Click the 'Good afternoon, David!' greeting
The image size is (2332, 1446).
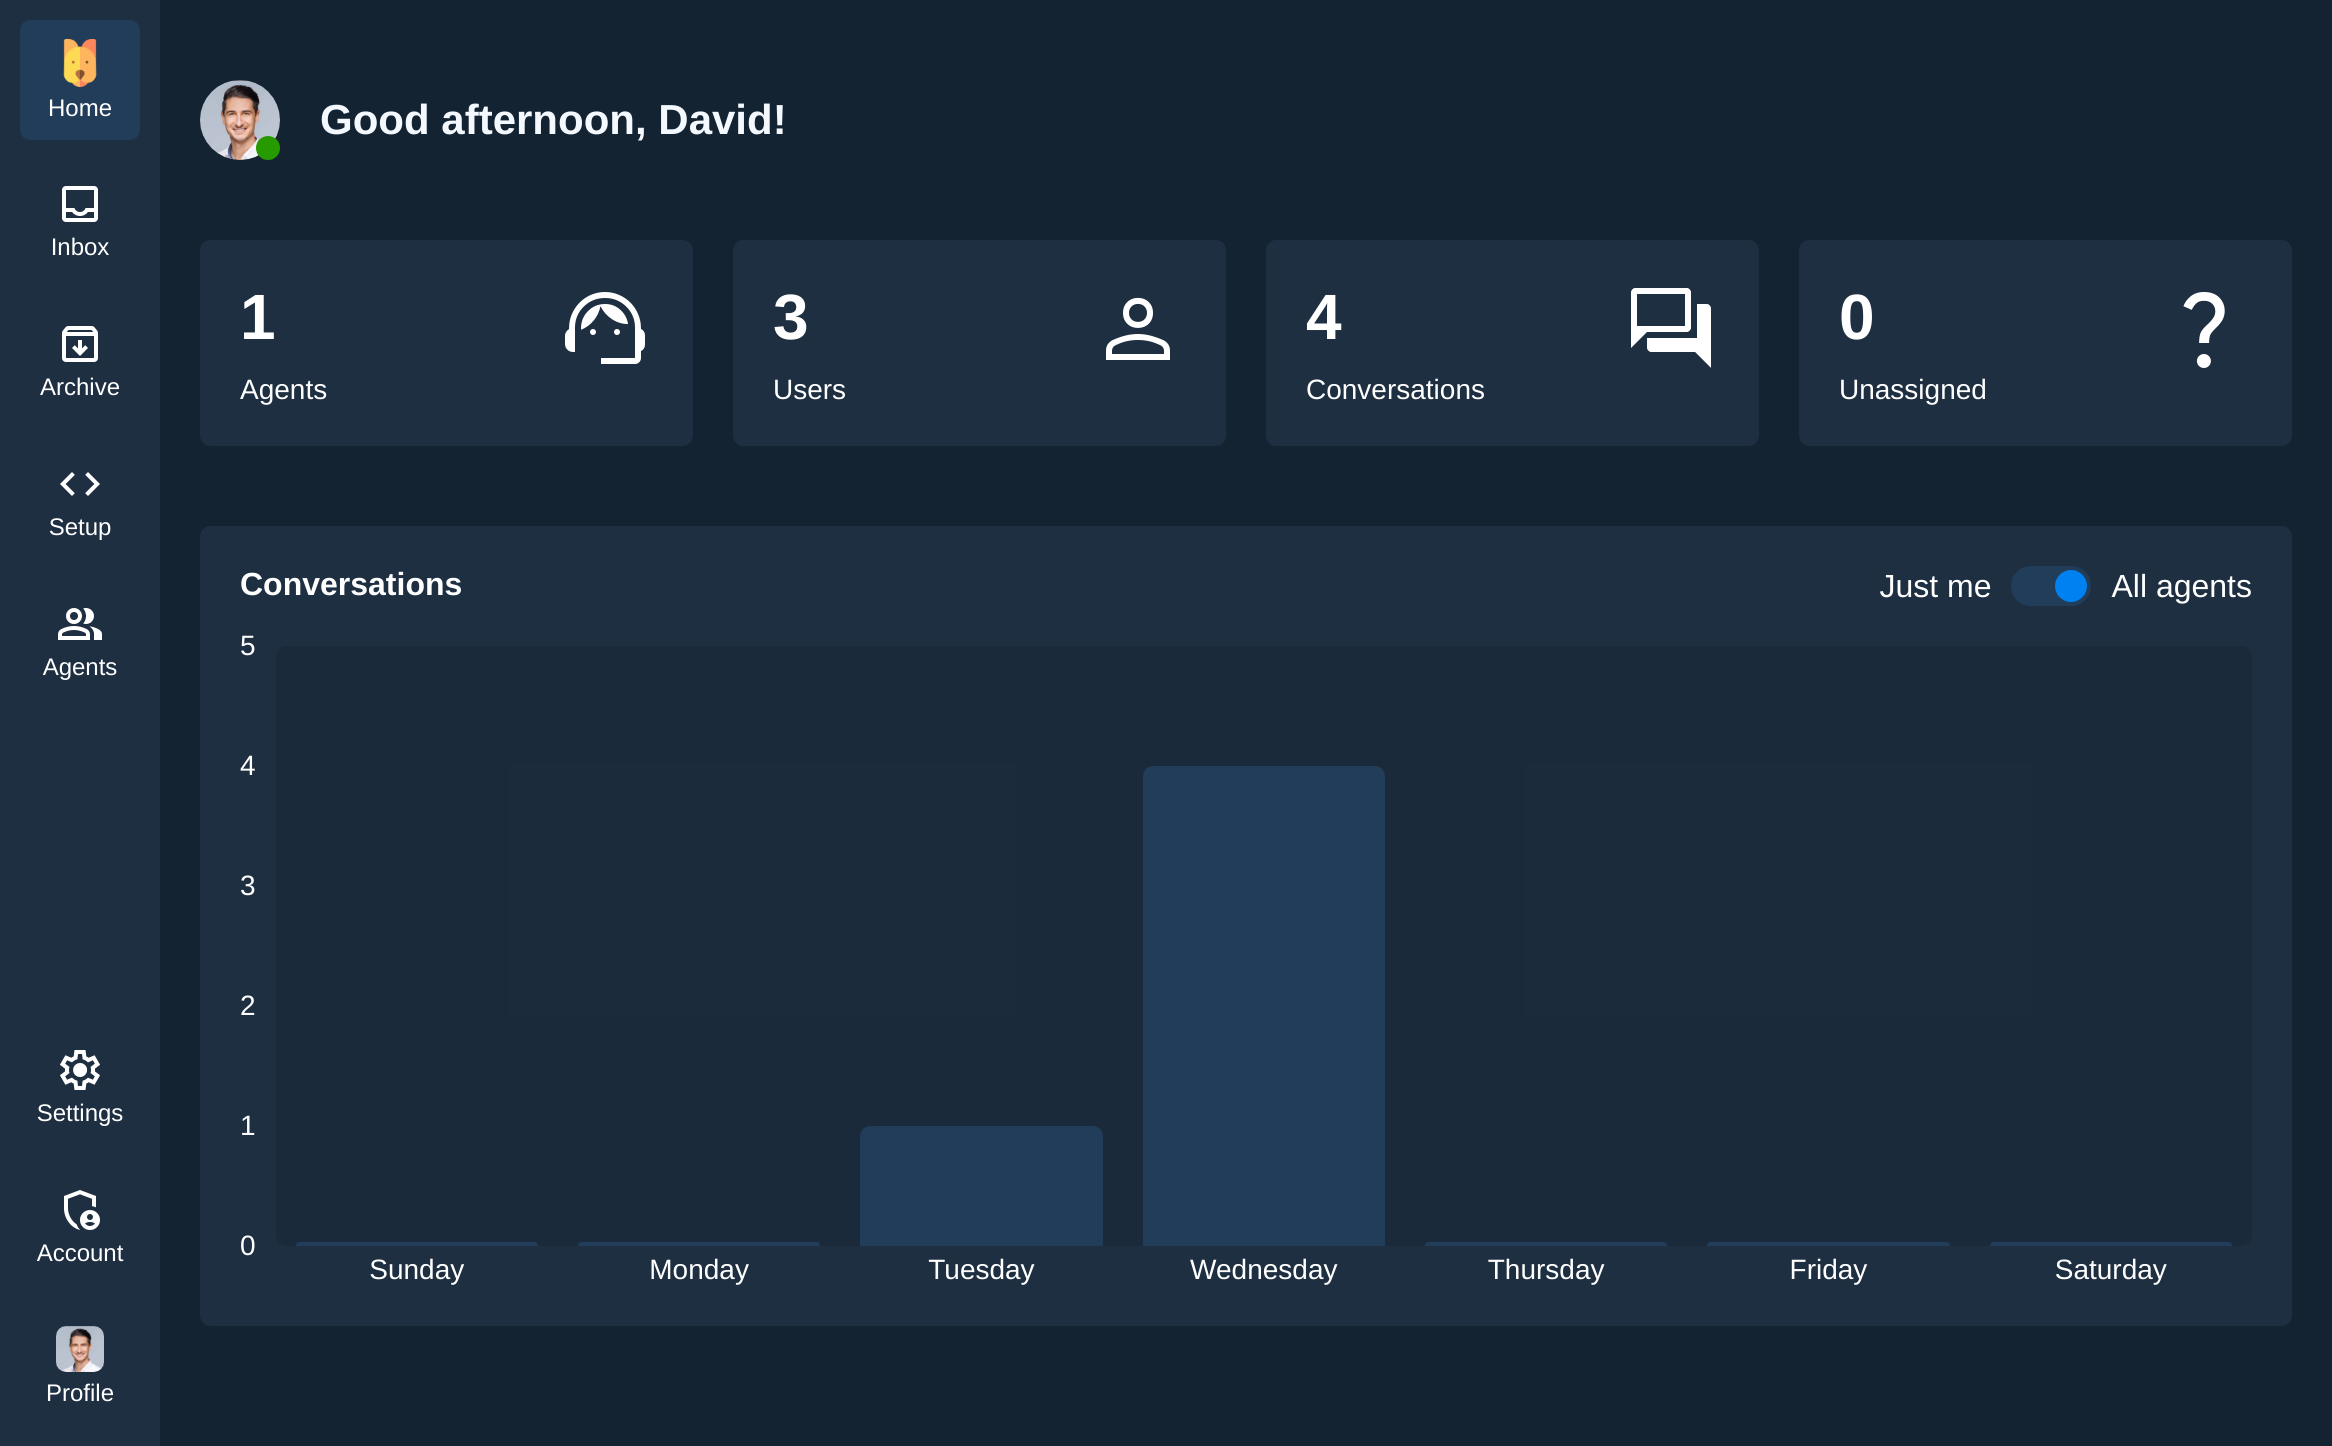[553, 120]
